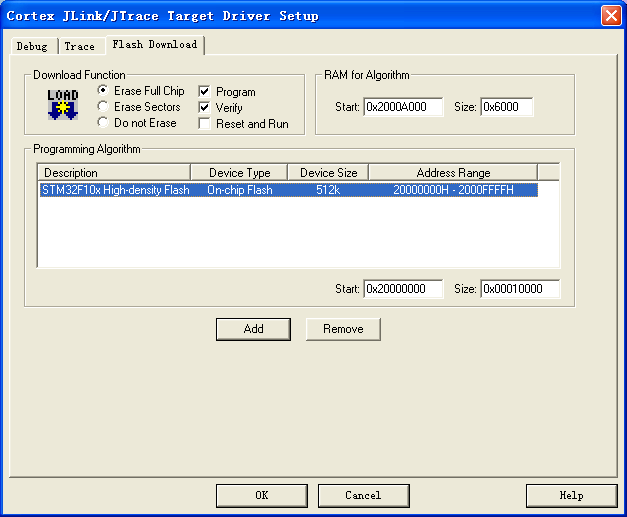This screenshot has height=517, width=627.
Task: Open Help for this dialog
Action: (571, 495)
